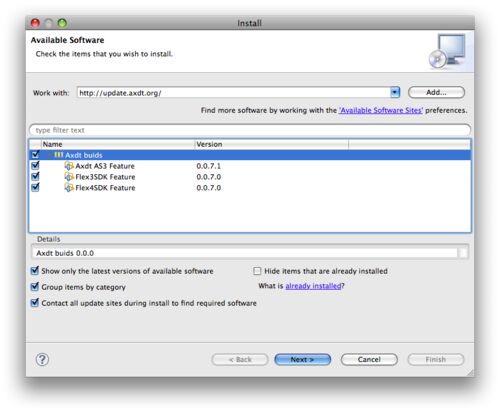Click the Details box scrollbar

click(x=463, y=253)
